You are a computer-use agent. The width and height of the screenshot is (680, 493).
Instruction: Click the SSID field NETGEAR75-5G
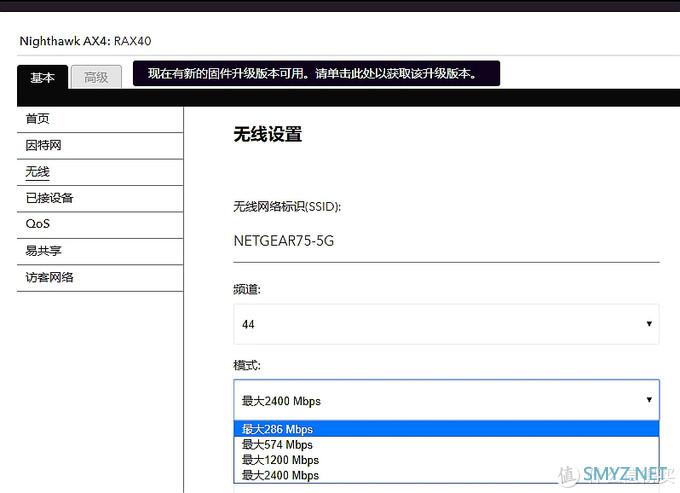point(446,241)
